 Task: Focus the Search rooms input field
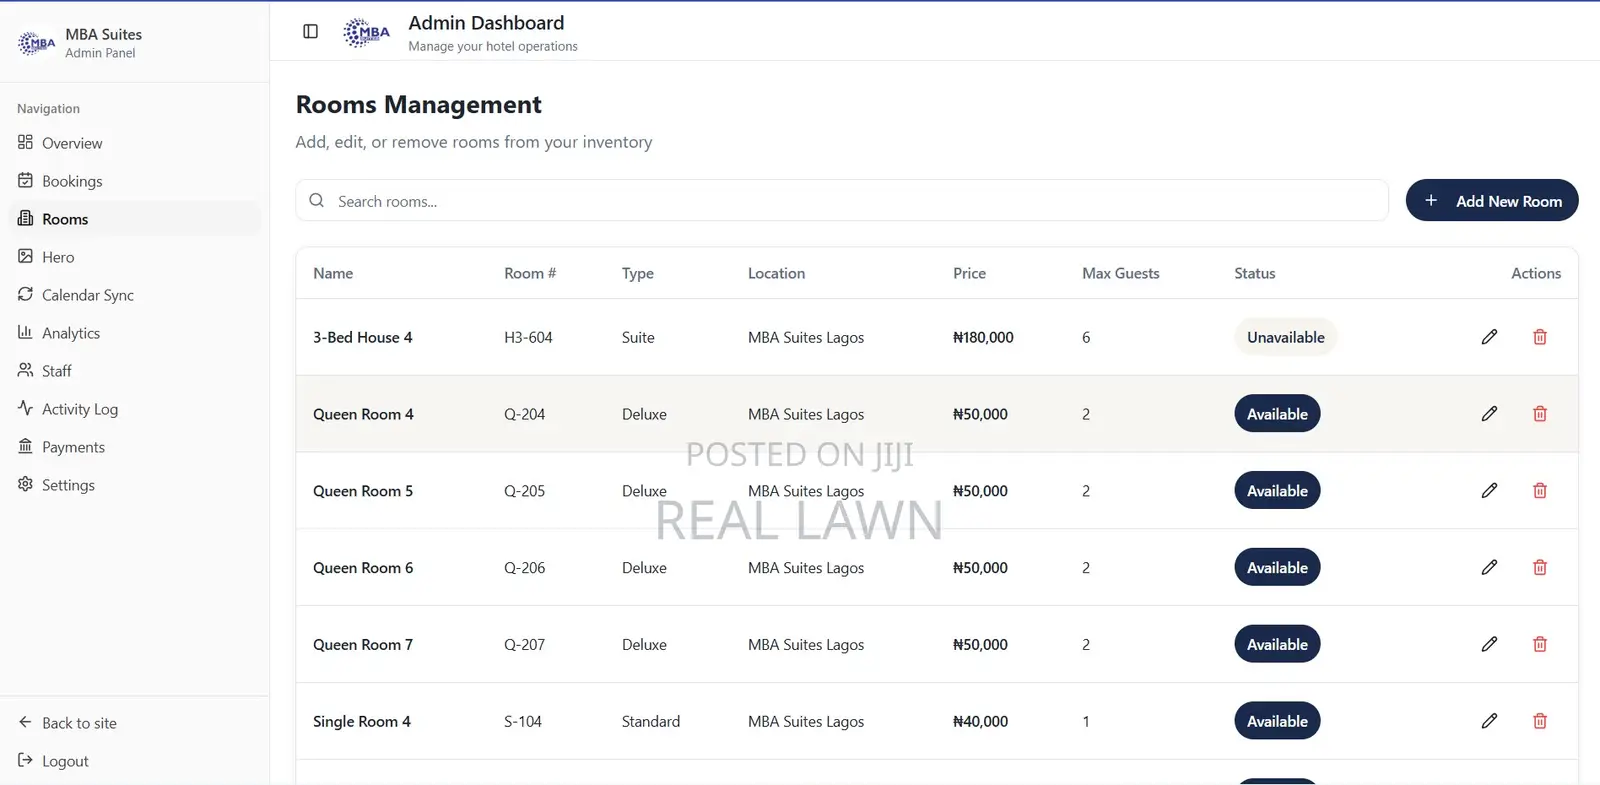point(842,201)
